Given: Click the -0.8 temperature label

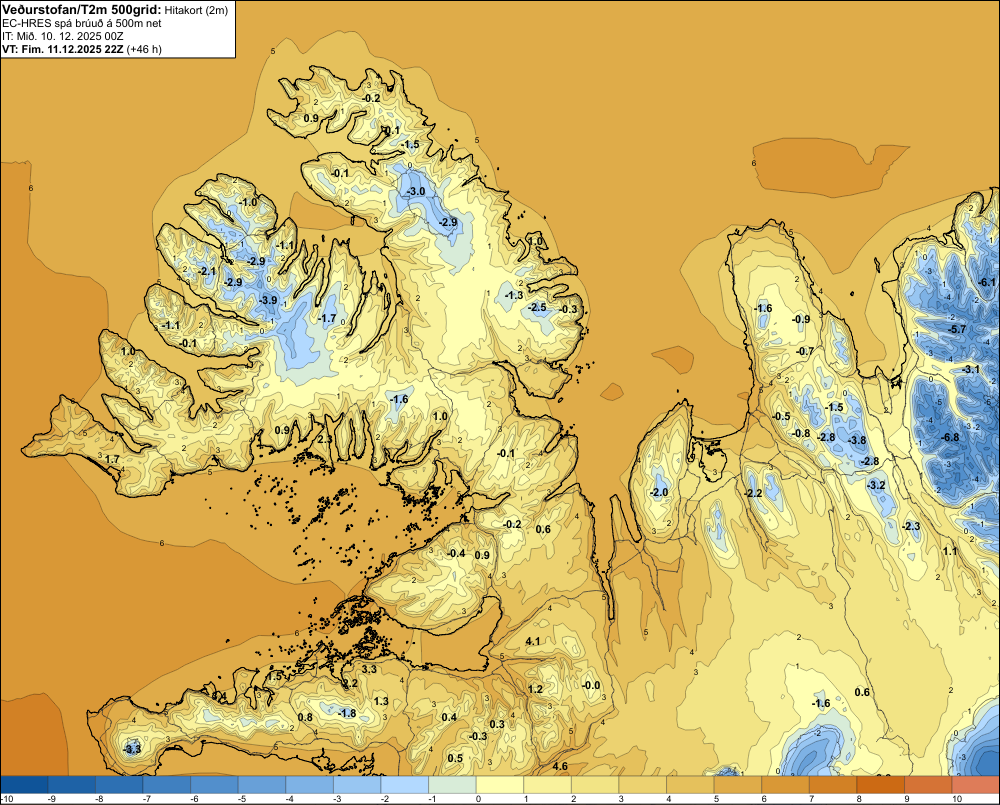Looking at the screenshot, I should (801, 433).
